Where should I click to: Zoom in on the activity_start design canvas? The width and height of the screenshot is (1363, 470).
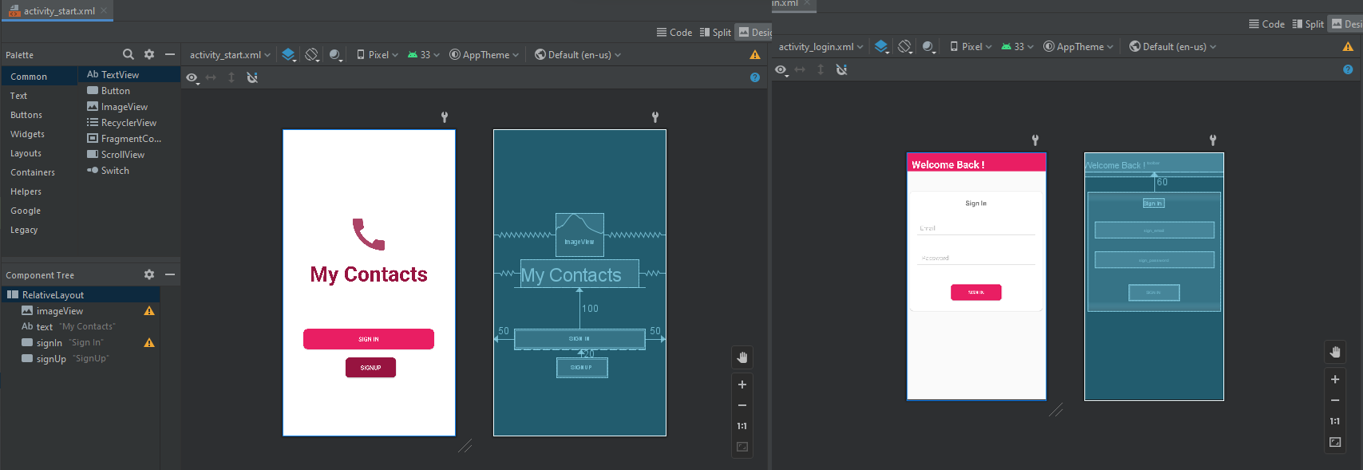(x=742, y=385)
